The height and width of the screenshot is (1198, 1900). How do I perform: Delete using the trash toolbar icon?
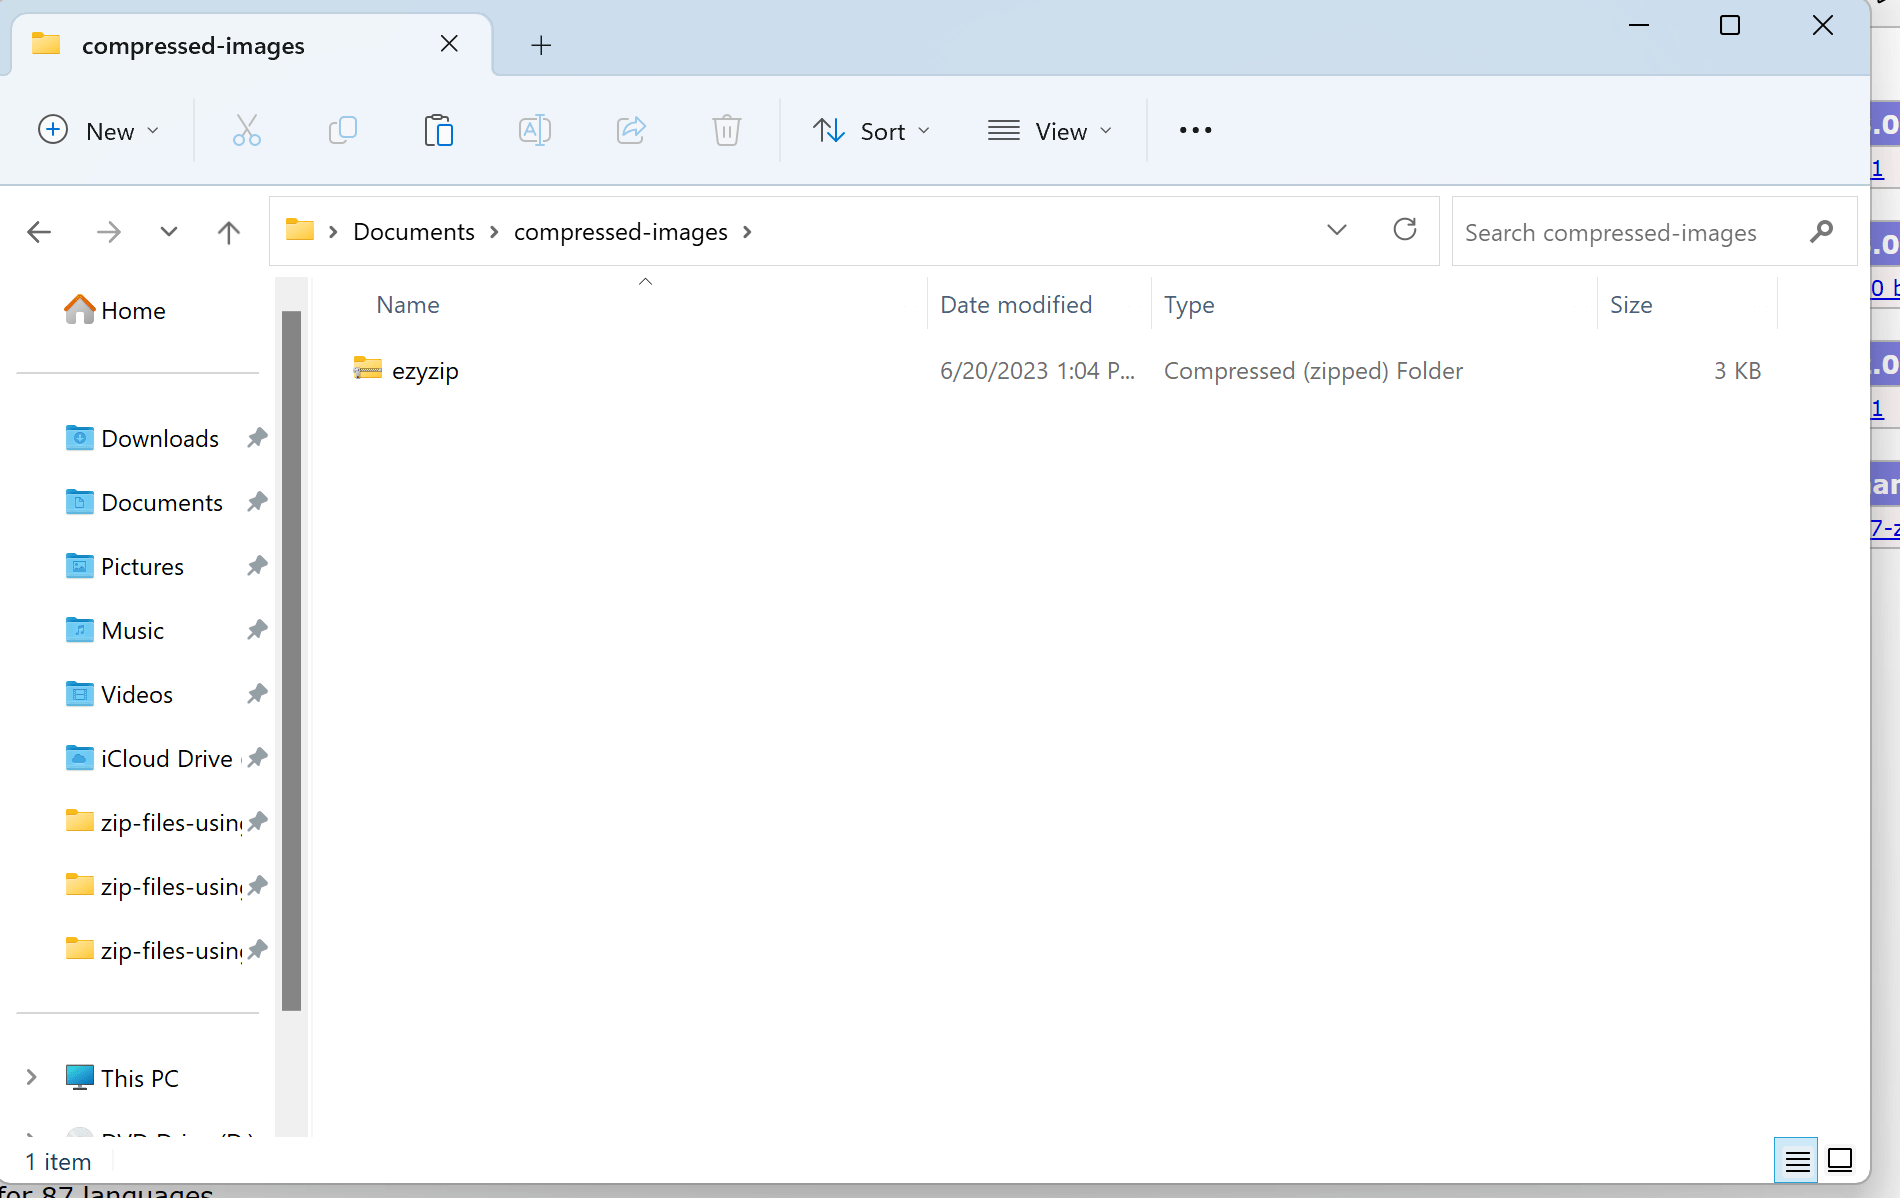(727, 130)
